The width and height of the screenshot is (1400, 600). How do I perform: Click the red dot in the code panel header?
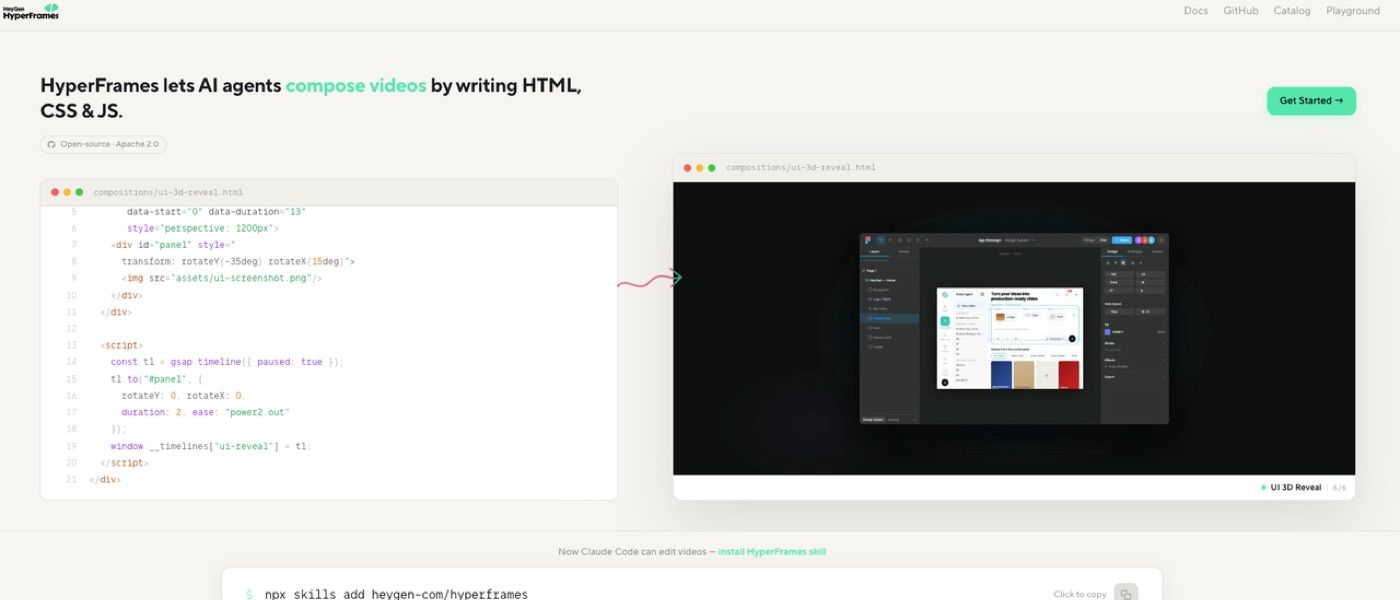(55, 192)
